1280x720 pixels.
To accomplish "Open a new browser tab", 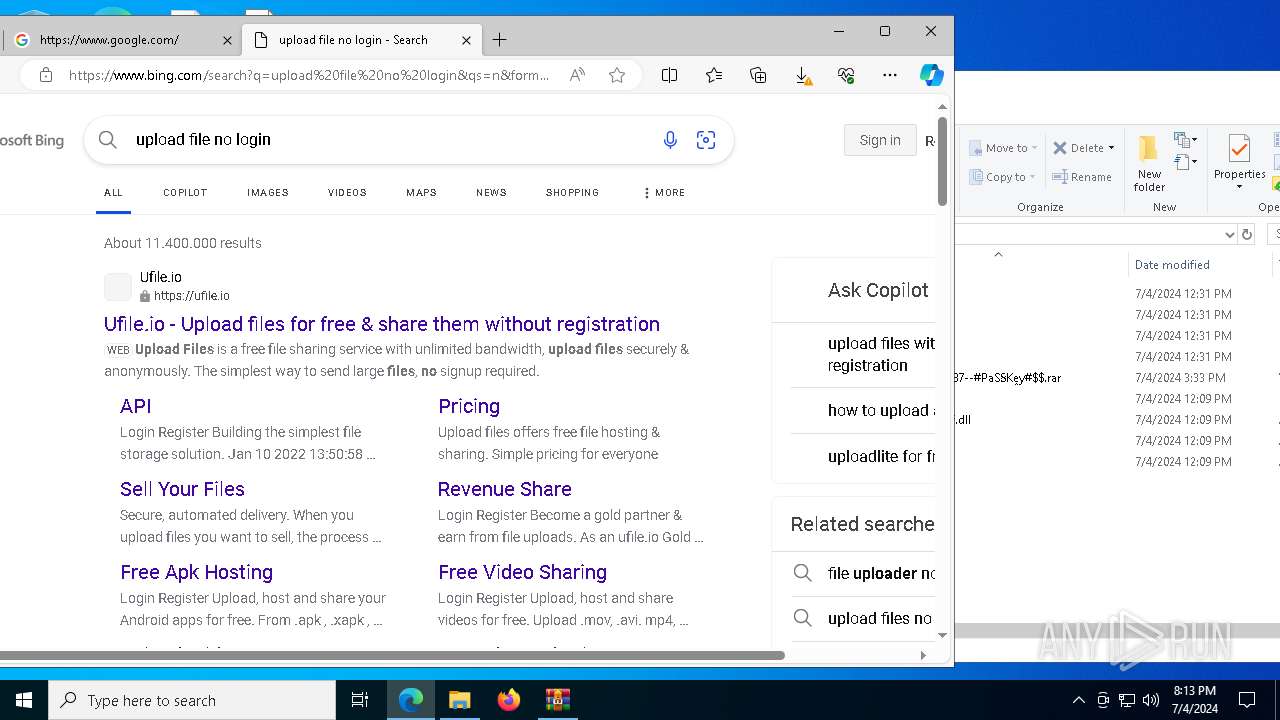I will tap(500, 40).
